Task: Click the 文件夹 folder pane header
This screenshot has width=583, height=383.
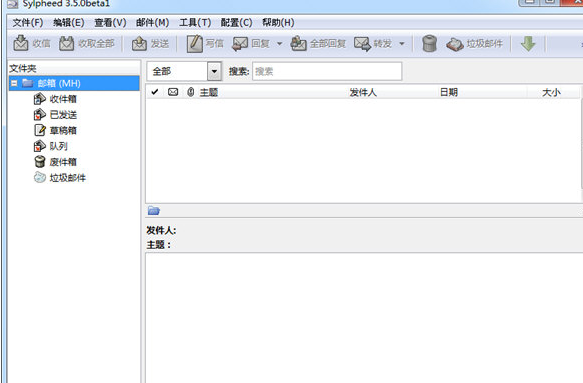Action: [74, 68]
